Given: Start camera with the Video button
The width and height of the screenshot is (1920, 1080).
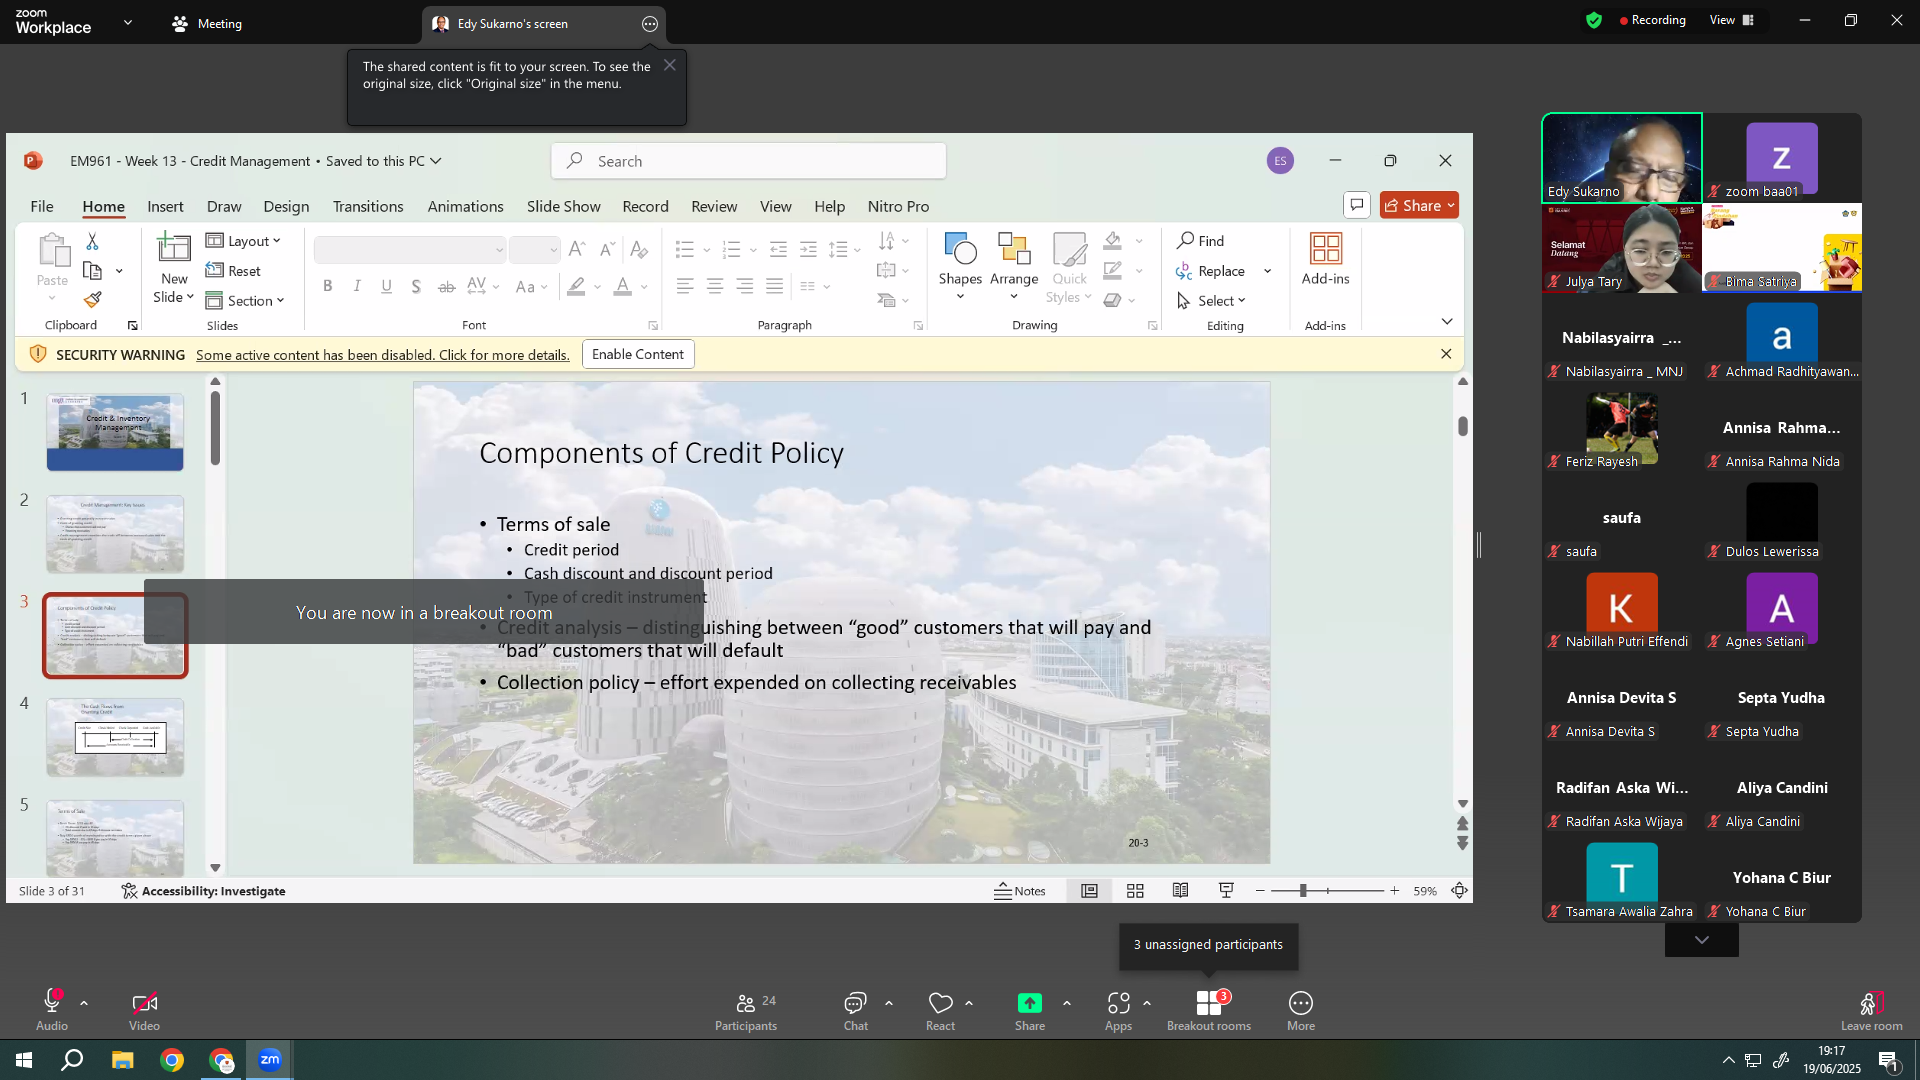Looking at the screenshot, I should [x=144, y=1011].
